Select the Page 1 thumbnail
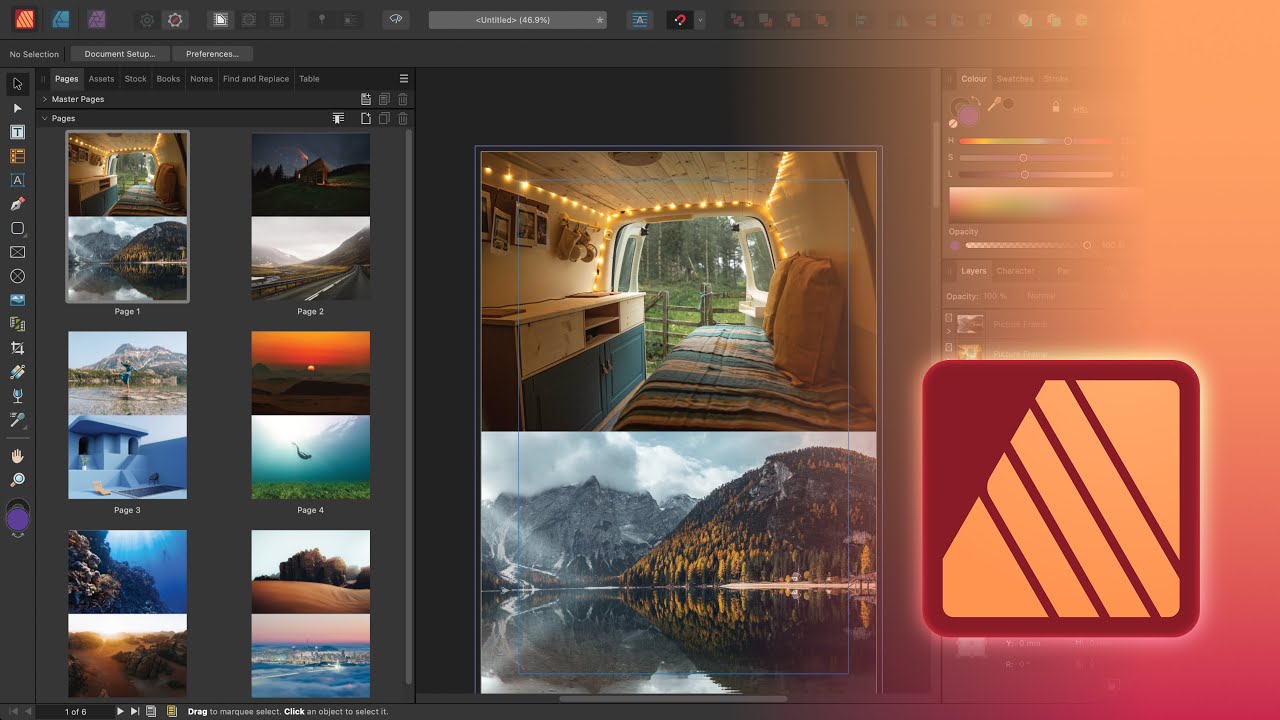 pyautogui.click(x=127, y=217)
